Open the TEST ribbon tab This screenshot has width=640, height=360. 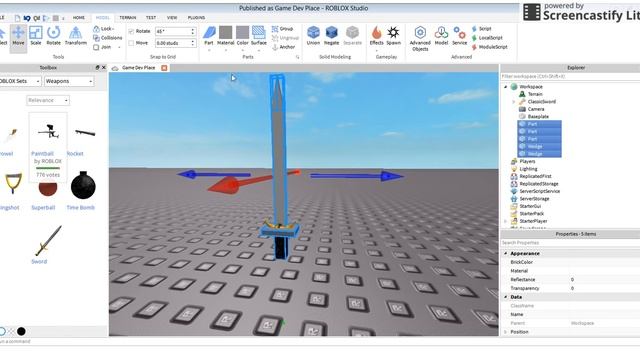coord(151,18)
